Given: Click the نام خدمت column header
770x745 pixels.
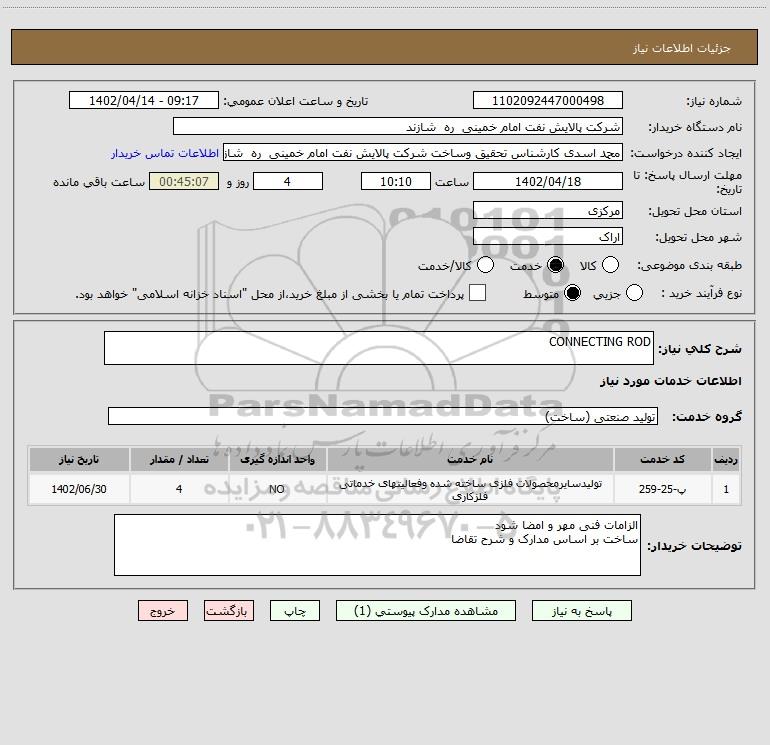Looking at the screenshot, I should point(470,459).
